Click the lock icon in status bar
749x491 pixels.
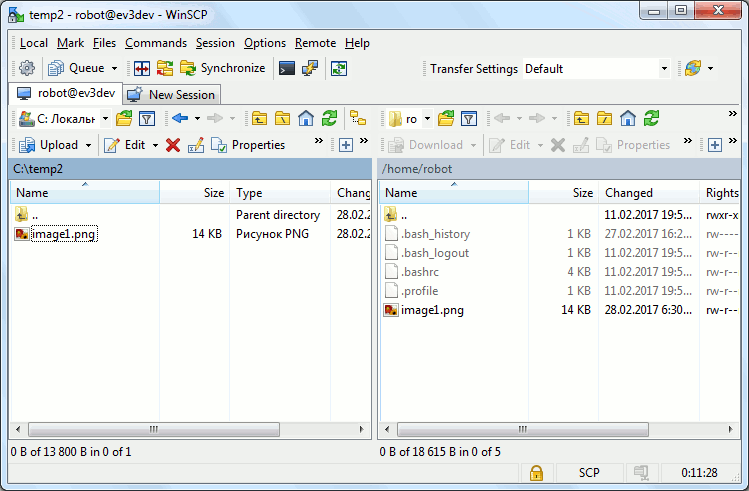[536, 473]
